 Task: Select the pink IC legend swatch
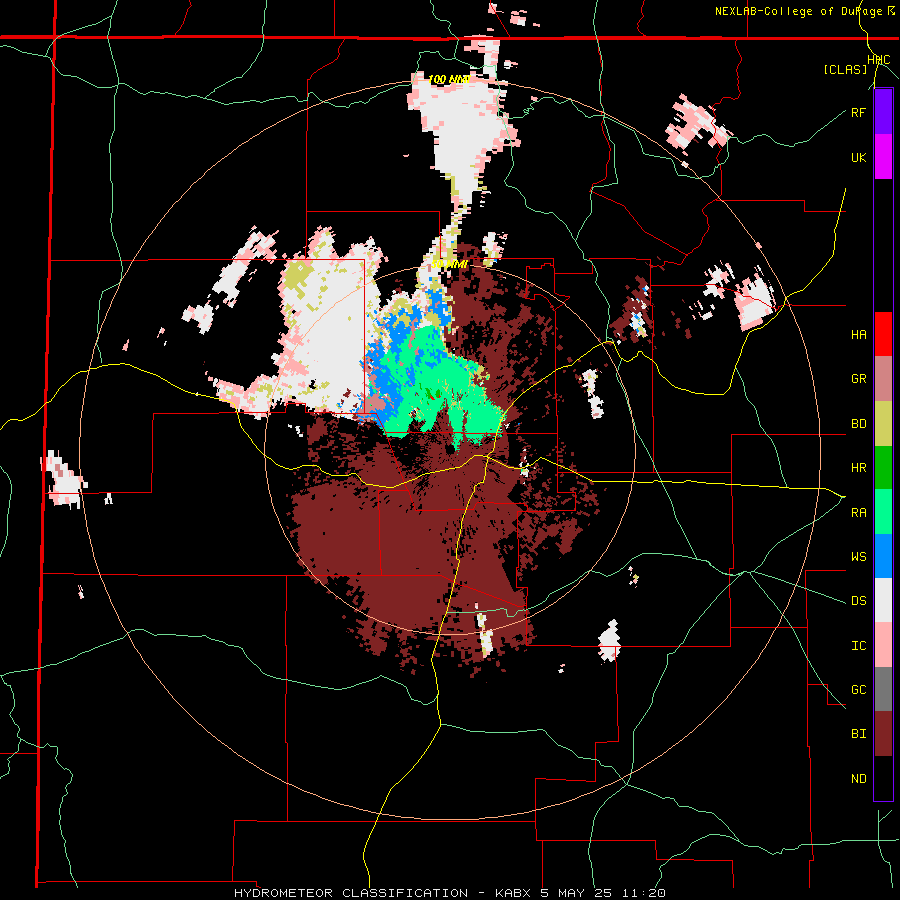[x=883, y=645]
